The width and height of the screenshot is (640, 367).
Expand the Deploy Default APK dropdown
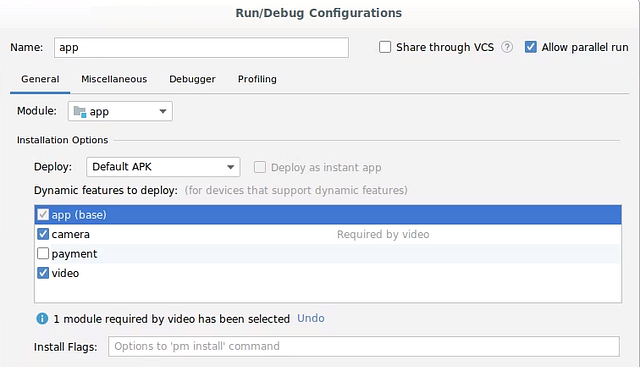coord(163,167)
